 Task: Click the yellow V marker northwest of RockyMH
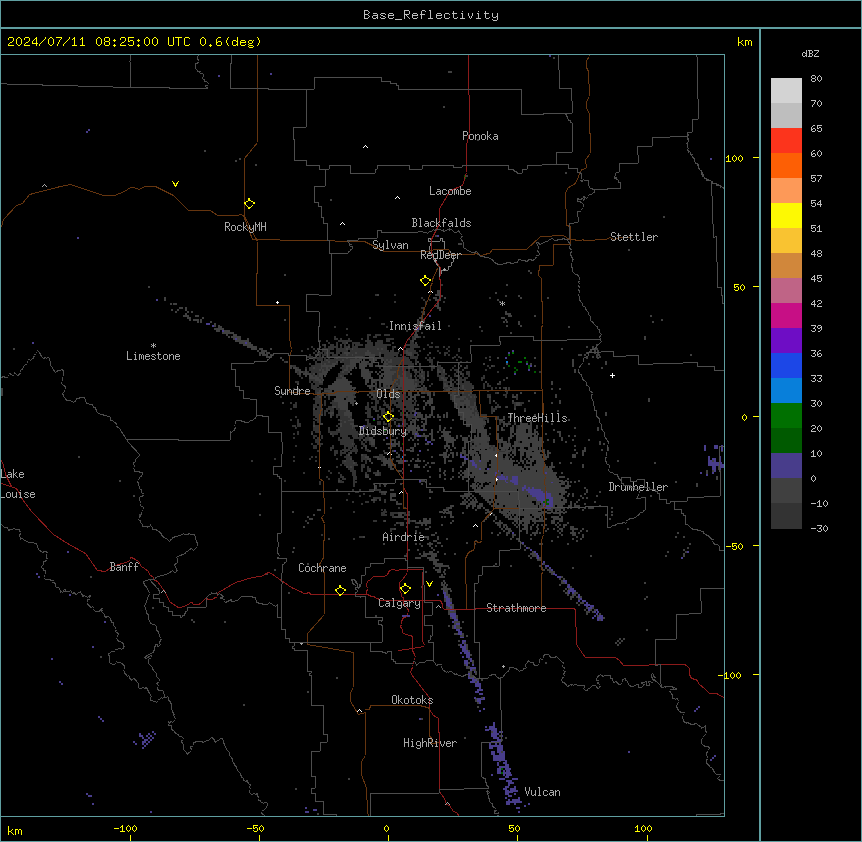click(x=175, y=184)
